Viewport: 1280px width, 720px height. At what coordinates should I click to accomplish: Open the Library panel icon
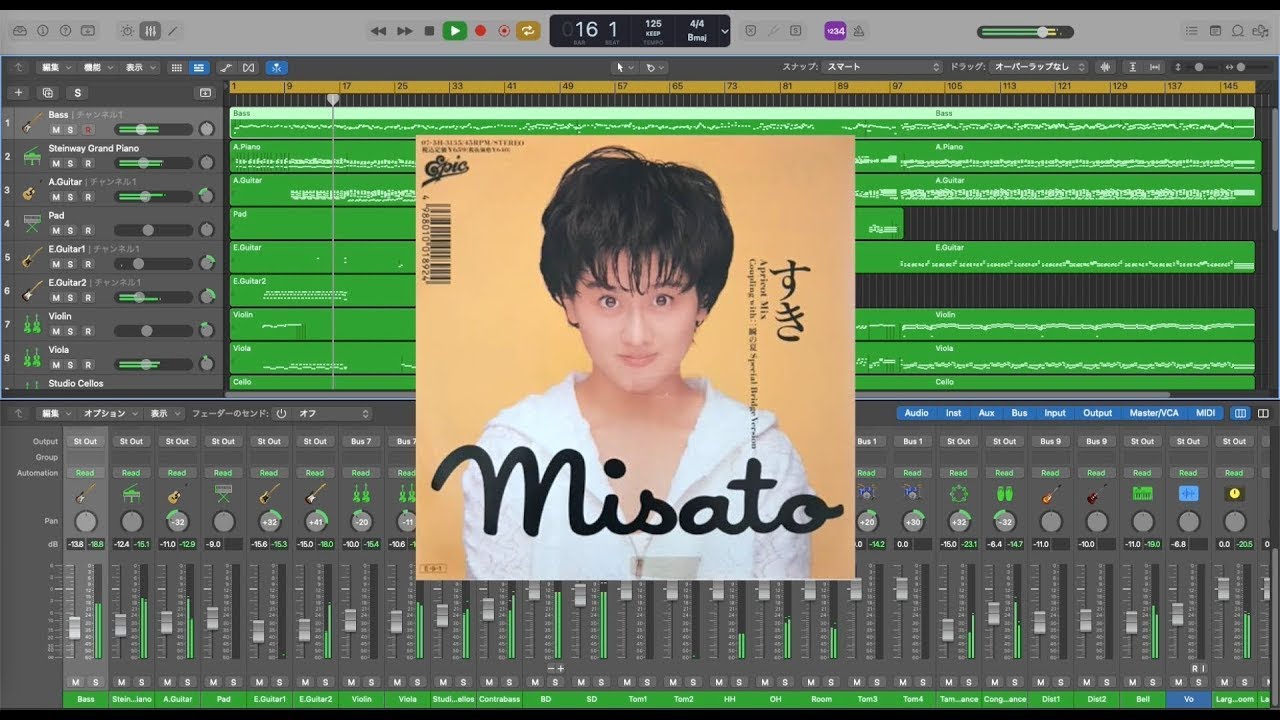click(x=19, y=31)
